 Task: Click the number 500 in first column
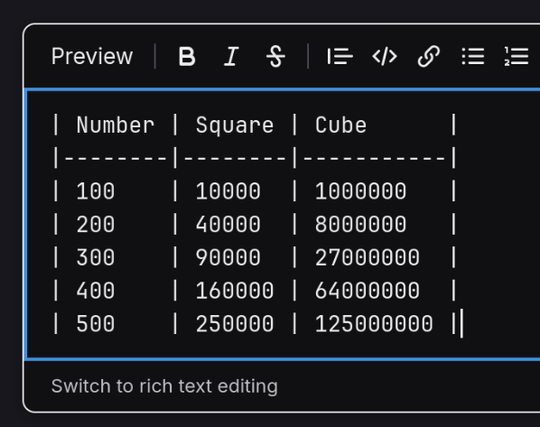(95, 324)
